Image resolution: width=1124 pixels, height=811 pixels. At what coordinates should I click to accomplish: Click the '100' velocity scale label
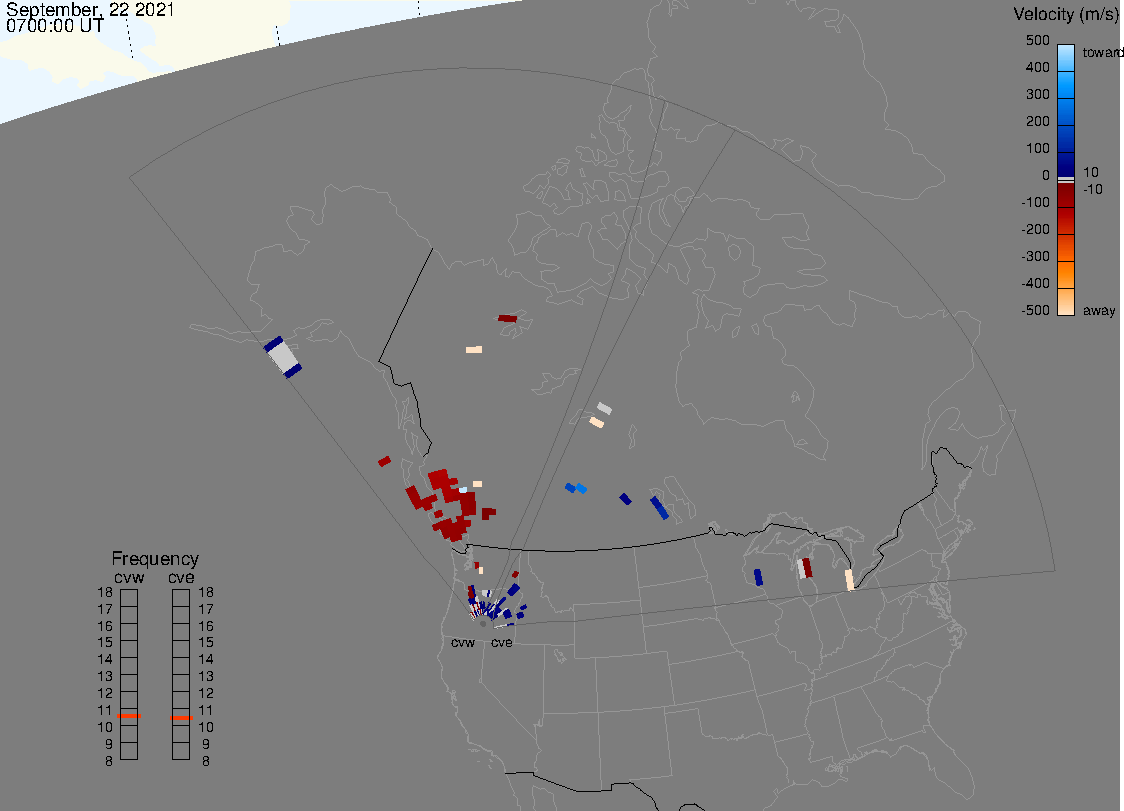point(1037,148)
